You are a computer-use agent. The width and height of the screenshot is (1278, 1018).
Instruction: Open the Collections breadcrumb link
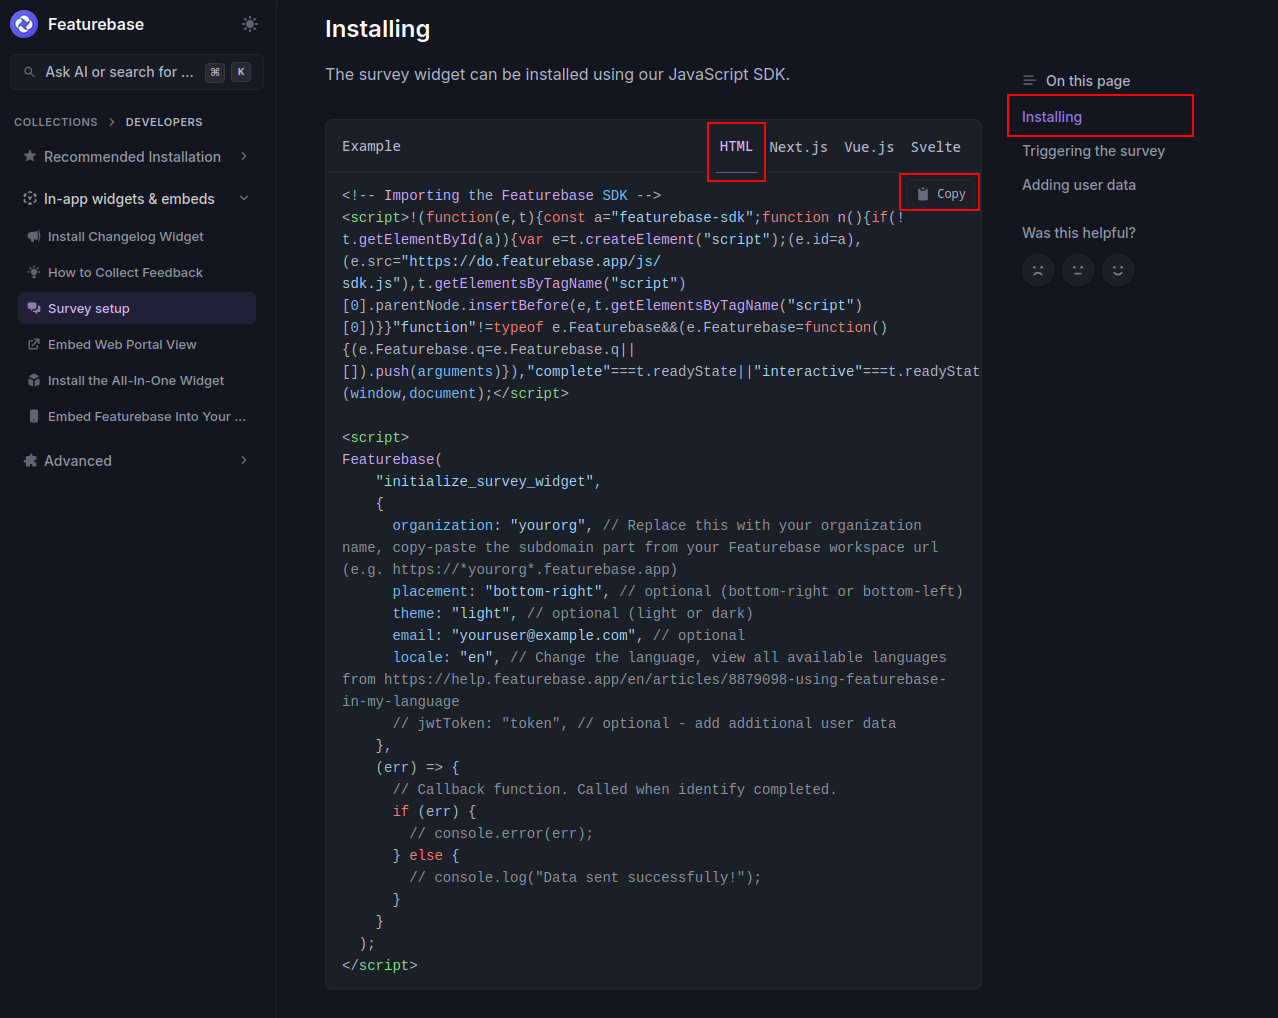click(56, 122)
